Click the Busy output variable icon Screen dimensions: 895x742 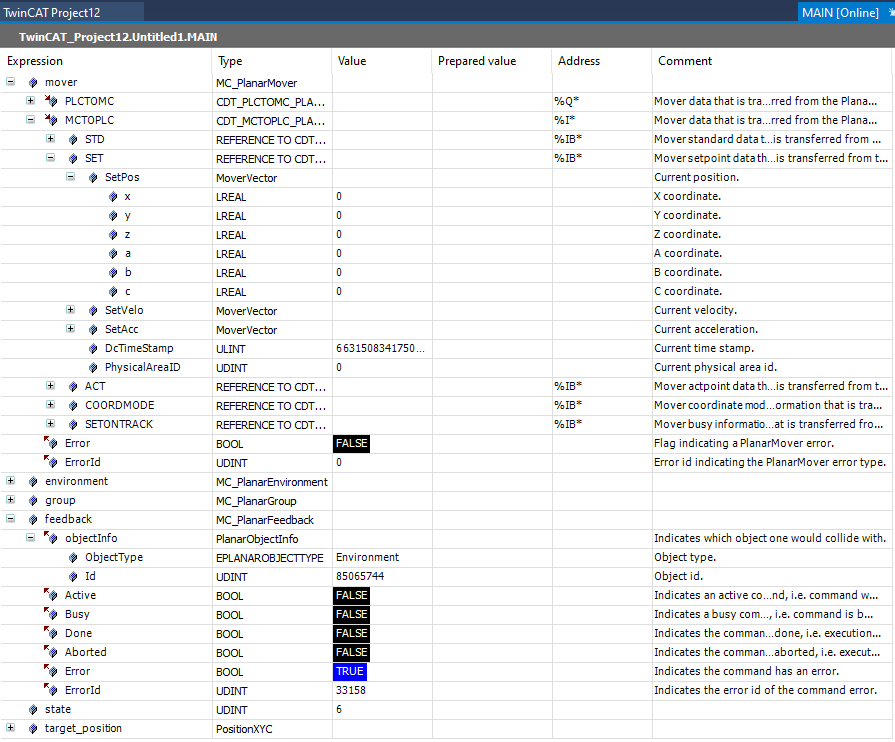(51, 614)
